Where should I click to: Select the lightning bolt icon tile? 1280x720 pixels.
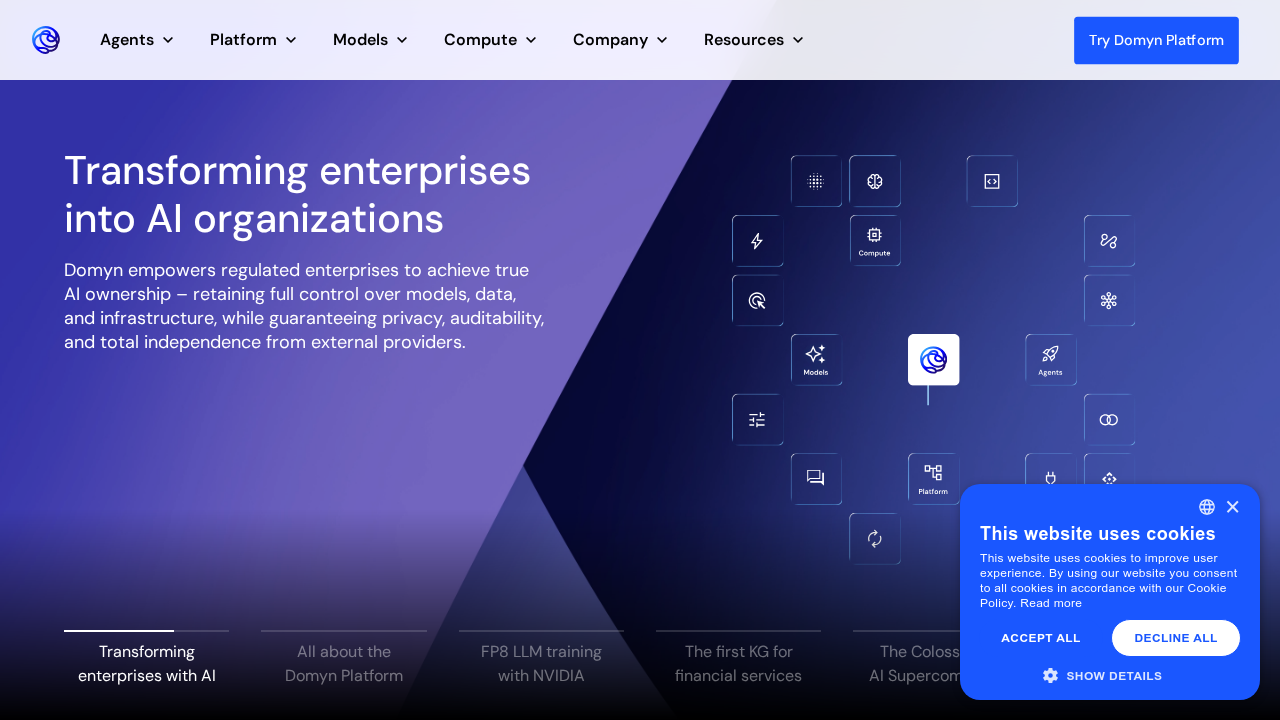point(757,241)
